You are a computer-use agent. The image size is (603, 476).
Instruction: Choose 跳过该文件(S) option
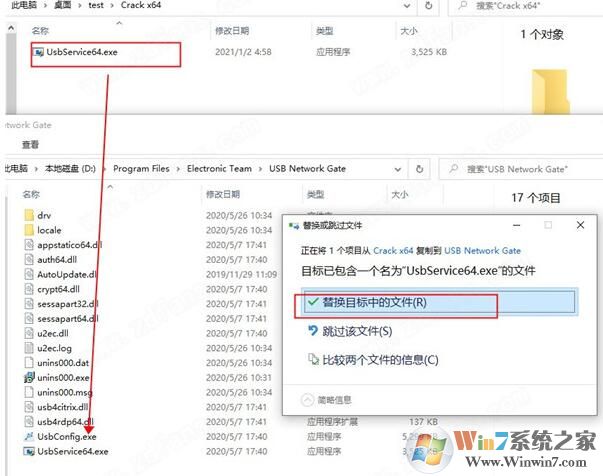coord(350,331)
